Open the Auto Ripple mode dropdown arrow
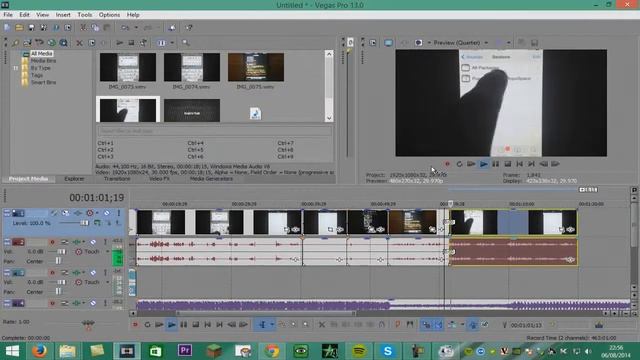Viewport: 640px width, 360px height. coord(462,325)
